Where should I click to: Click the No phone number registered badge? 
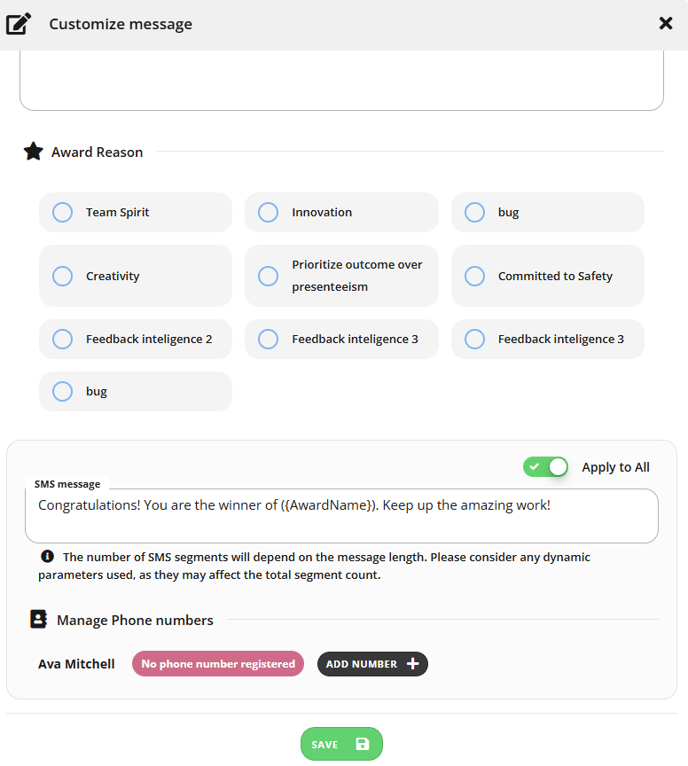(x=218, y=663)
